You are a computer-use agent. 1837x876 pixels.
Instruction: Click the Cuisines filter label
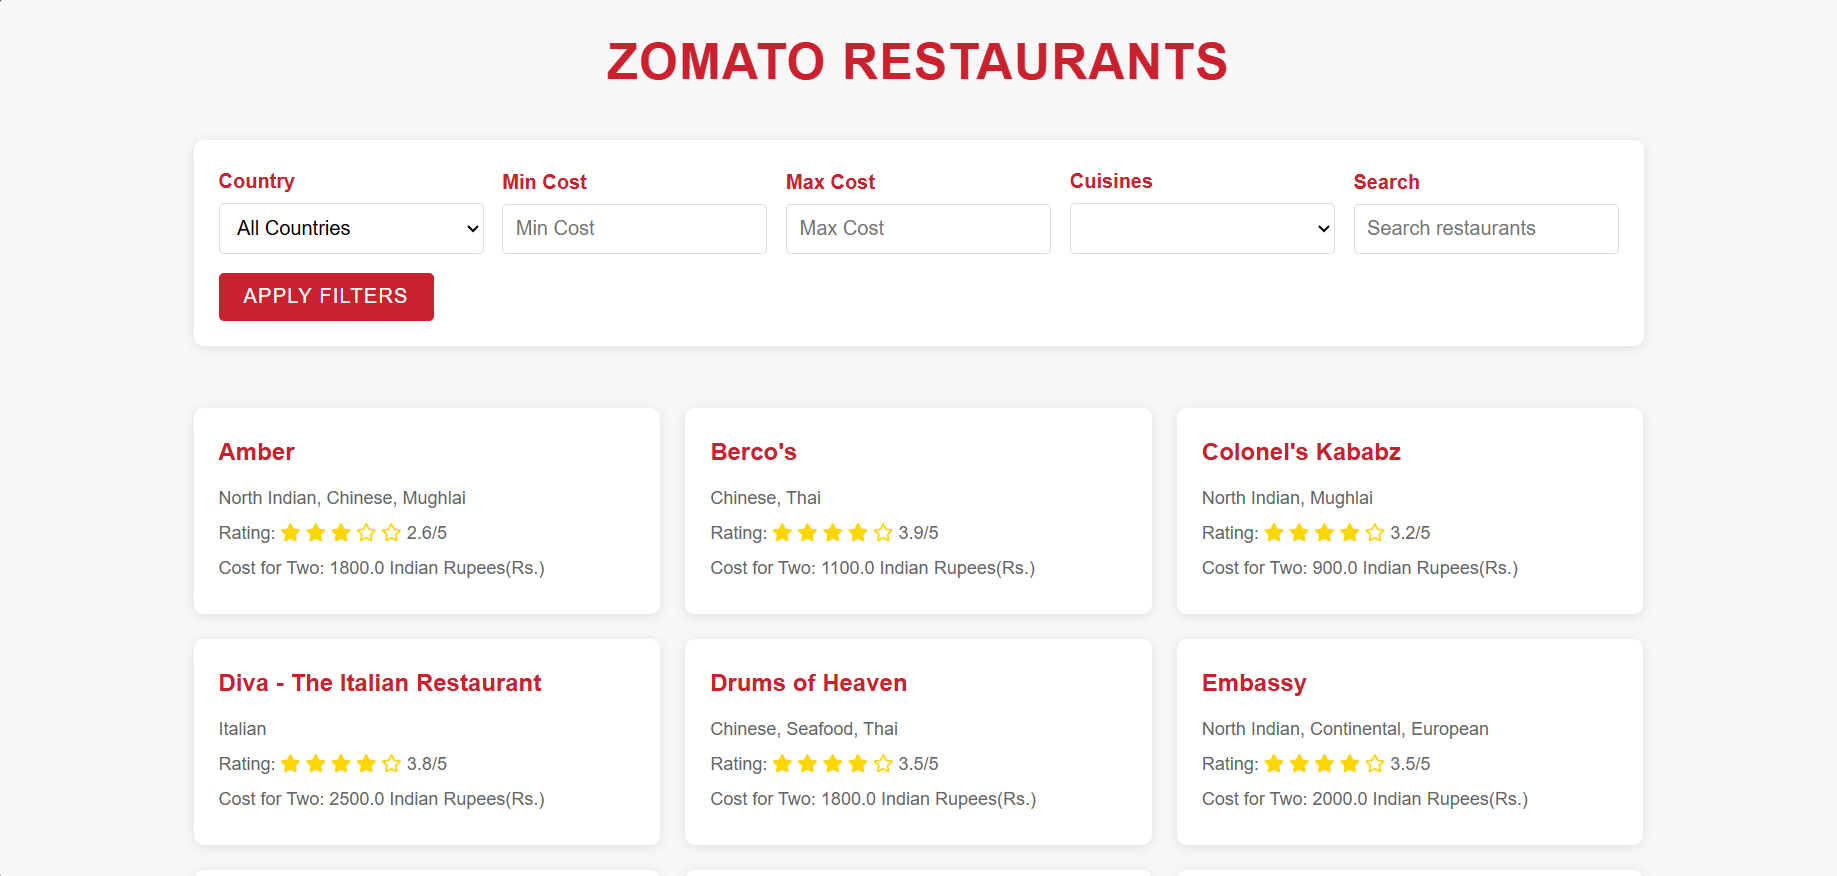1111,181
